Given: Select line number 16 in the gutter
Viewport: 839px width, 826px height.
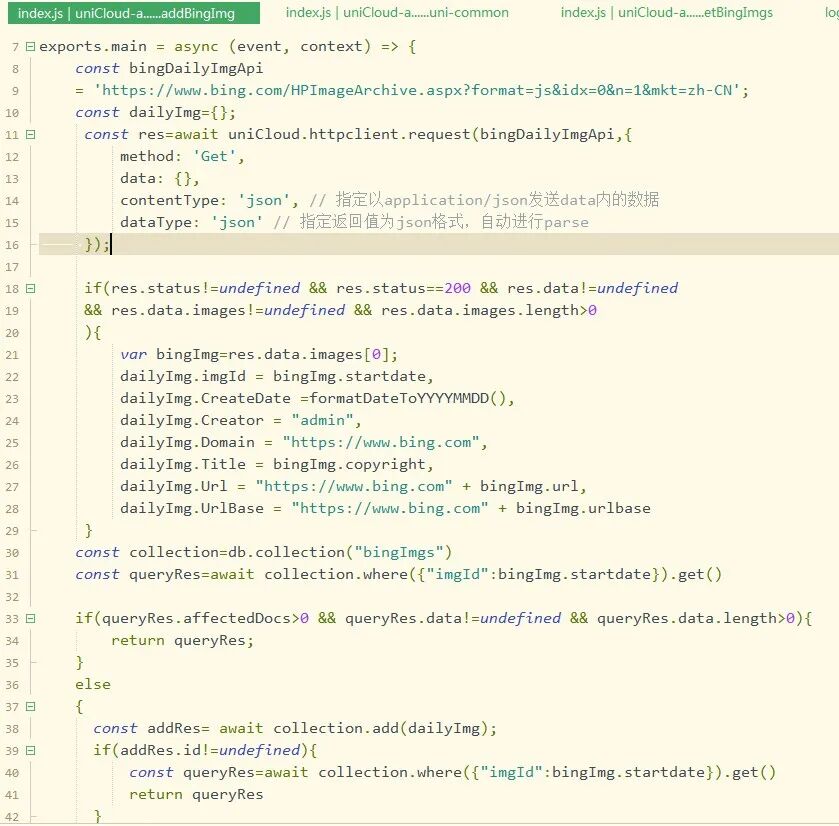Looking at the screenshot, I should click(12, 245).
